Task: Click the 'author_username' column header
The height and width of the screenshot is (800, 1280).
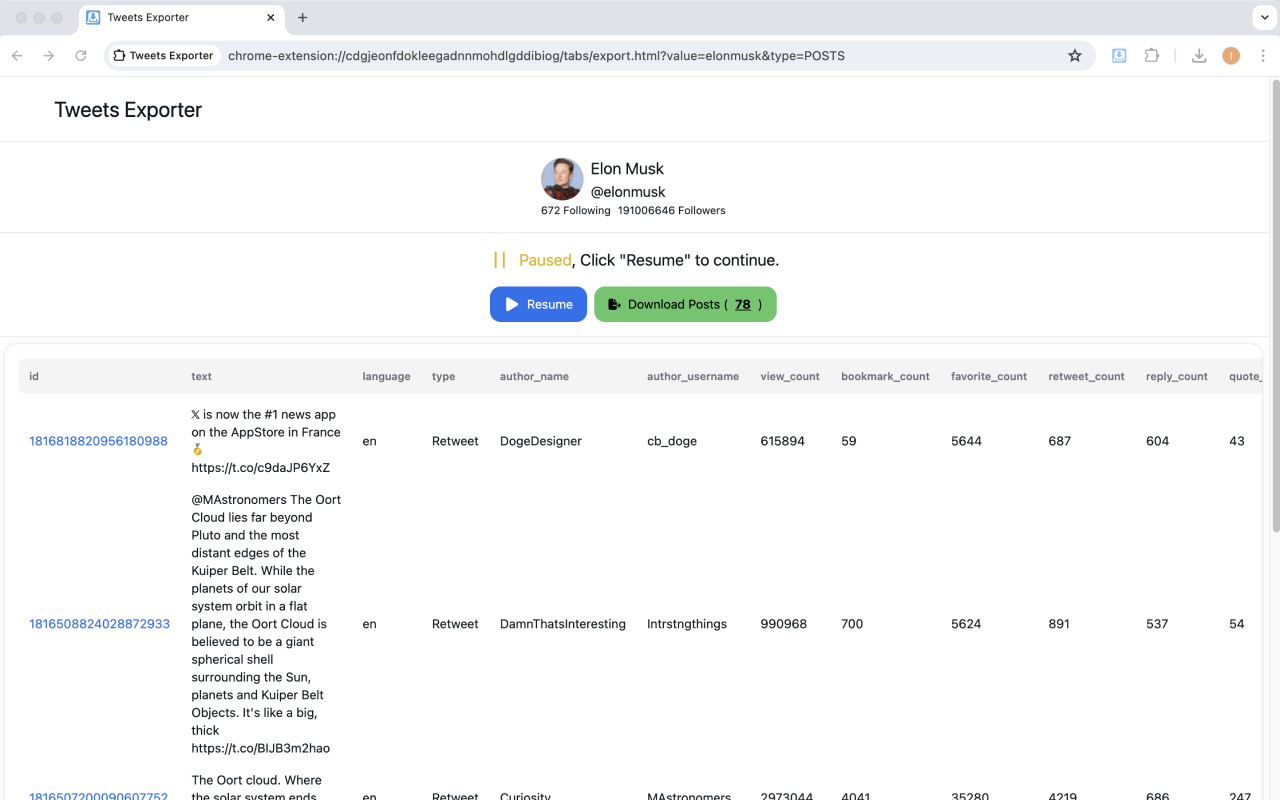Action: [693, 377]
